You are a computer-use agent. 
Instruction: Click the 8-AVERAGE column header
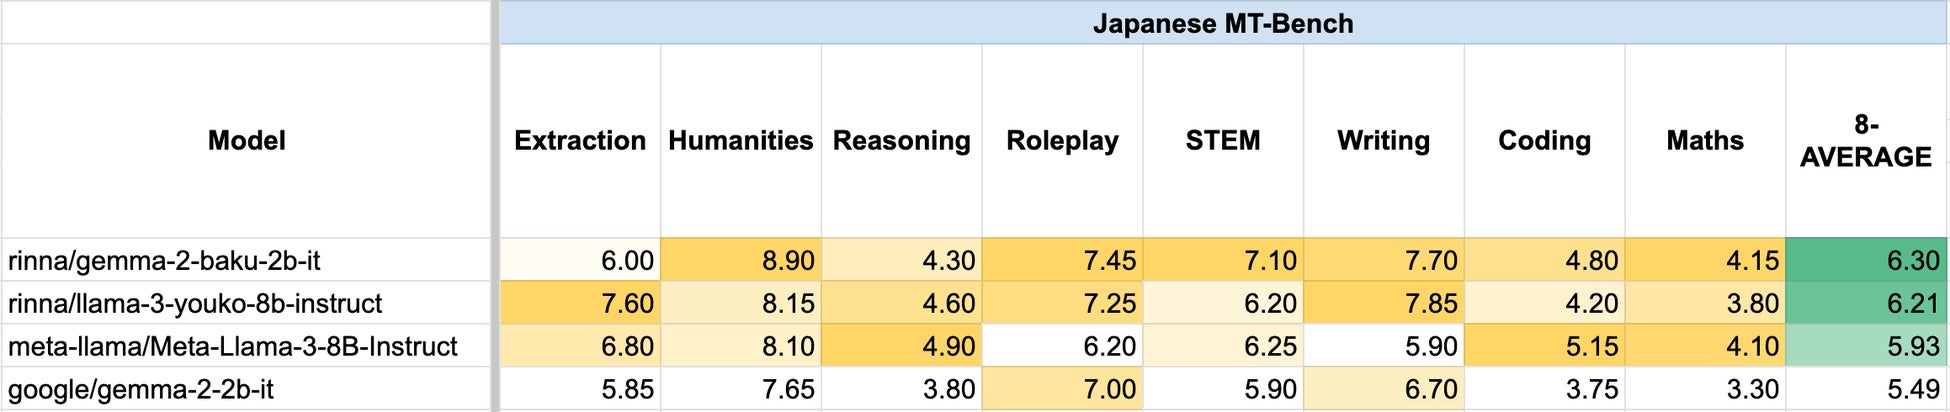(x=1866, y=140)
